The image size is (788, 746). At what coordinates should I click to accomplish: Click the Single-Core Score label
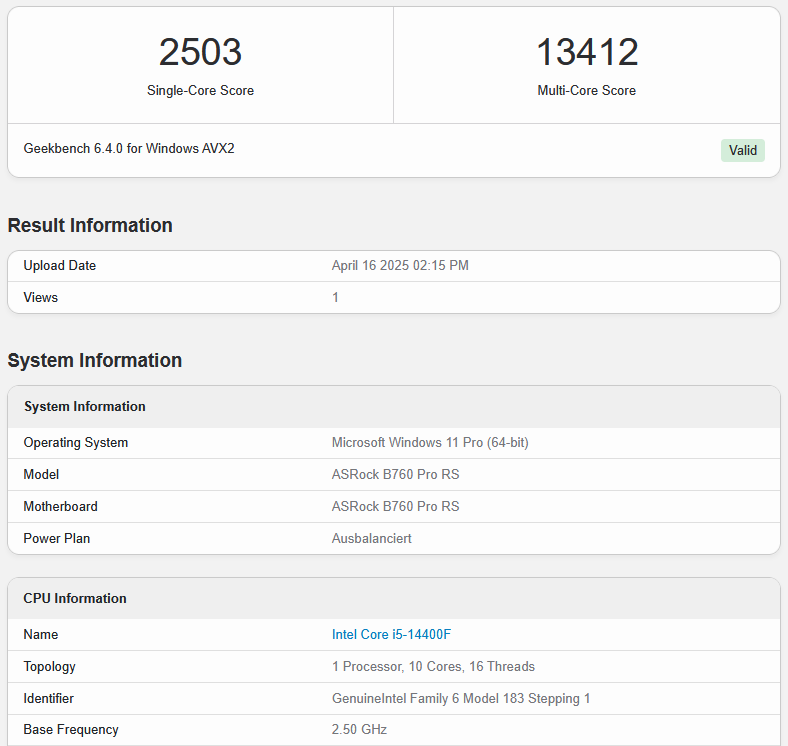[201, 90]
